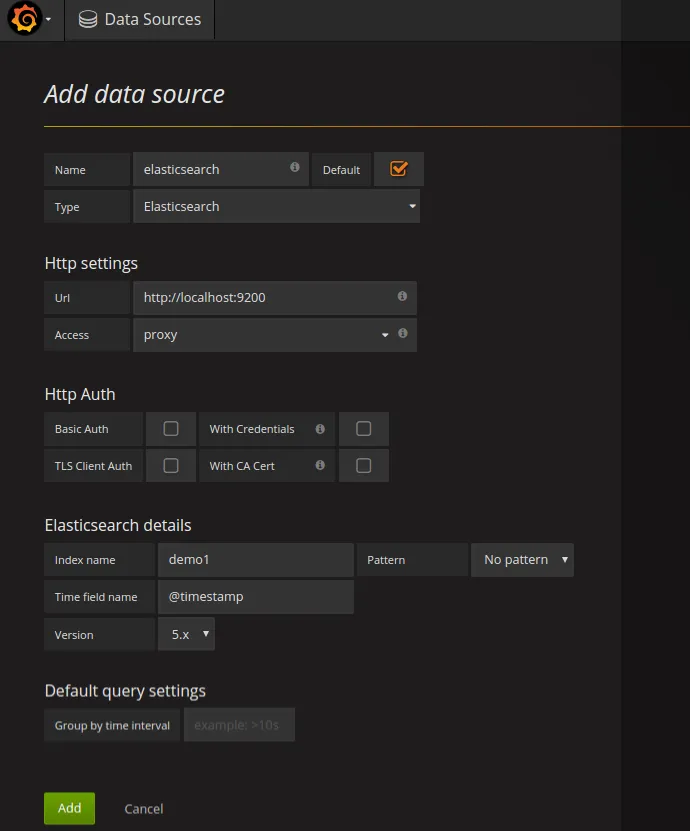The width and height of the screenshot is (690, 831).
Task: Tick the With CA Cert checkbox
Action: point(364,466)
